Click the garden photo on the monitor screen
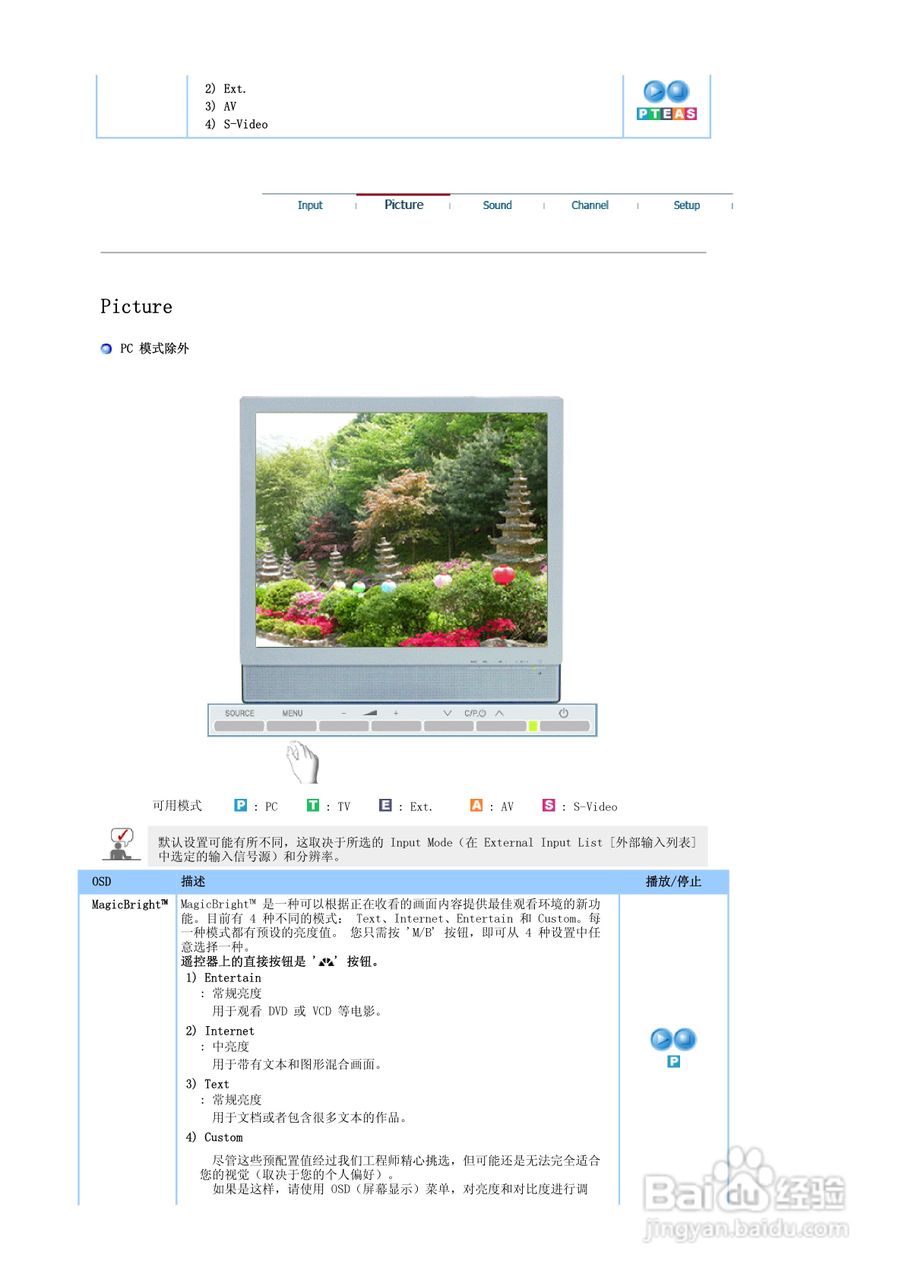This screenshot has height=1280, width=905. click(x=402, y=530)
